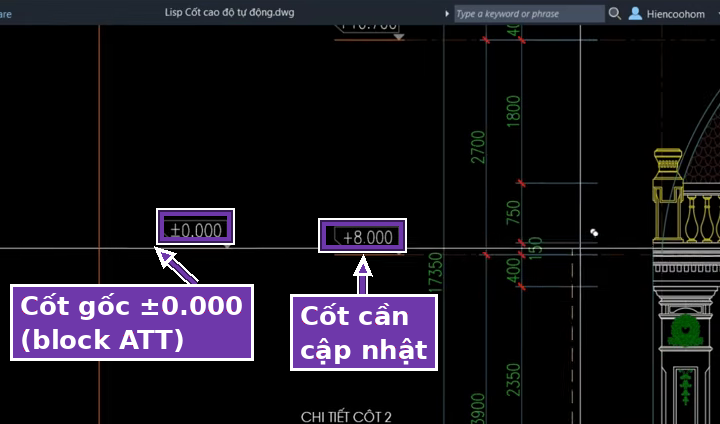Image resolution: width=720 pixels, height=424 pixels.
Task: Select the "CHI TIẾT CỘT 2" label
Action: click(x=346, y=417)
